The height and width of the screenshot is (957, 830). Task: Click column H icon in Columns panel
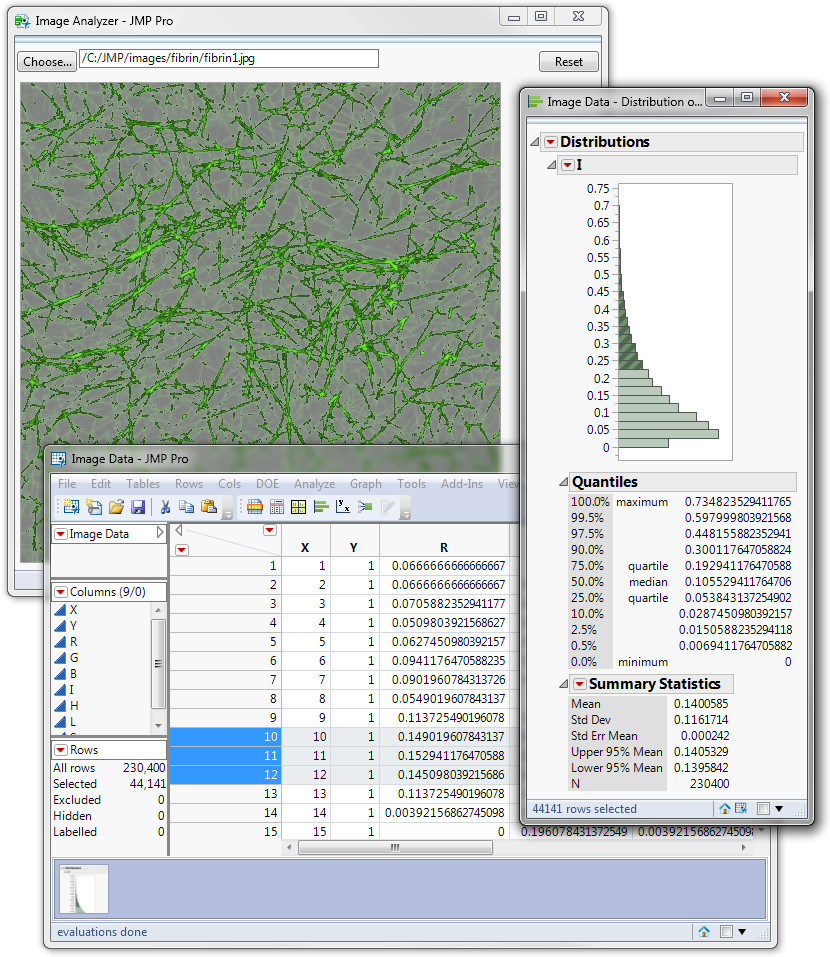pos(60,706)
